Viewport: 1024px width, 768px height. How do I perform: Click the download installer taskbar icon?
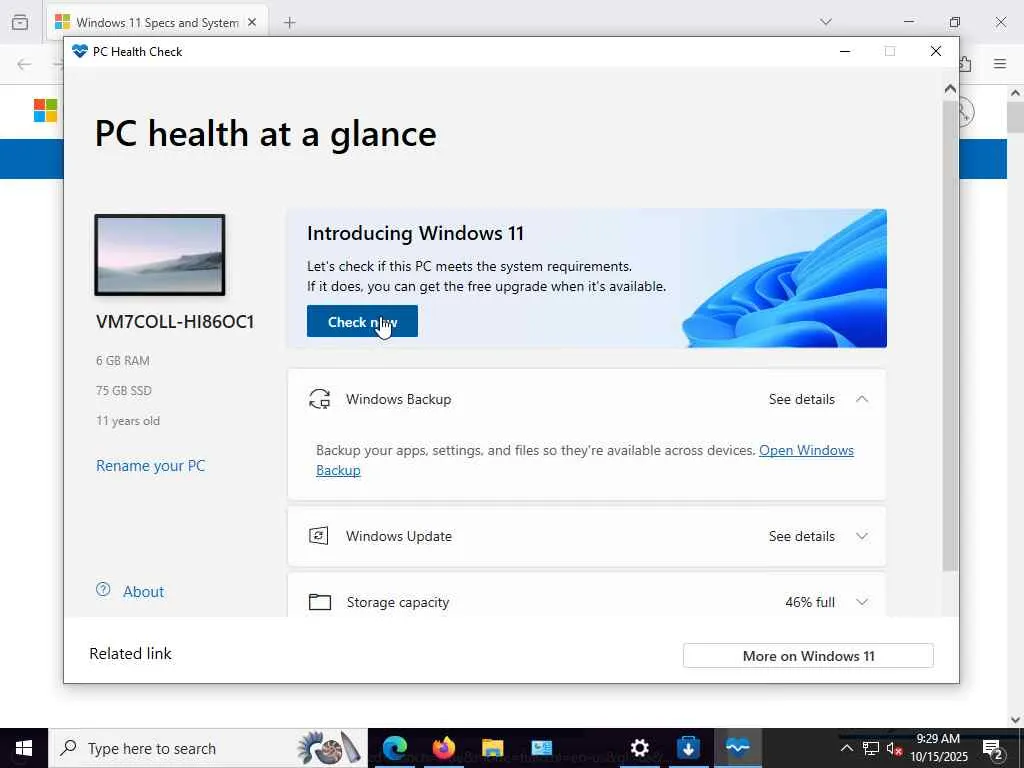click(x=688, y=748)
